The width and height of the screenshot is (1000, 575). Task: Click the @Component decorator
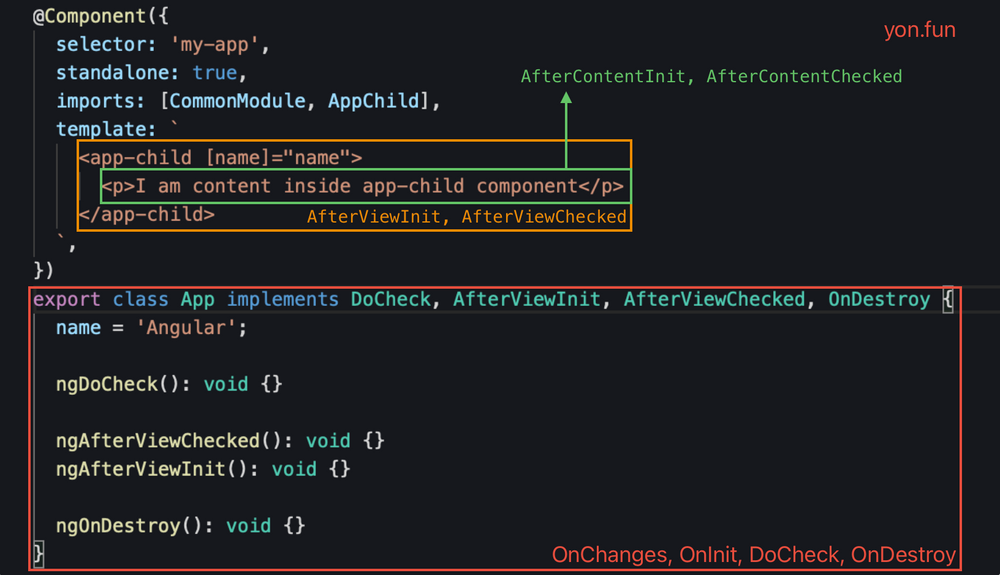(x=89, y=16)
